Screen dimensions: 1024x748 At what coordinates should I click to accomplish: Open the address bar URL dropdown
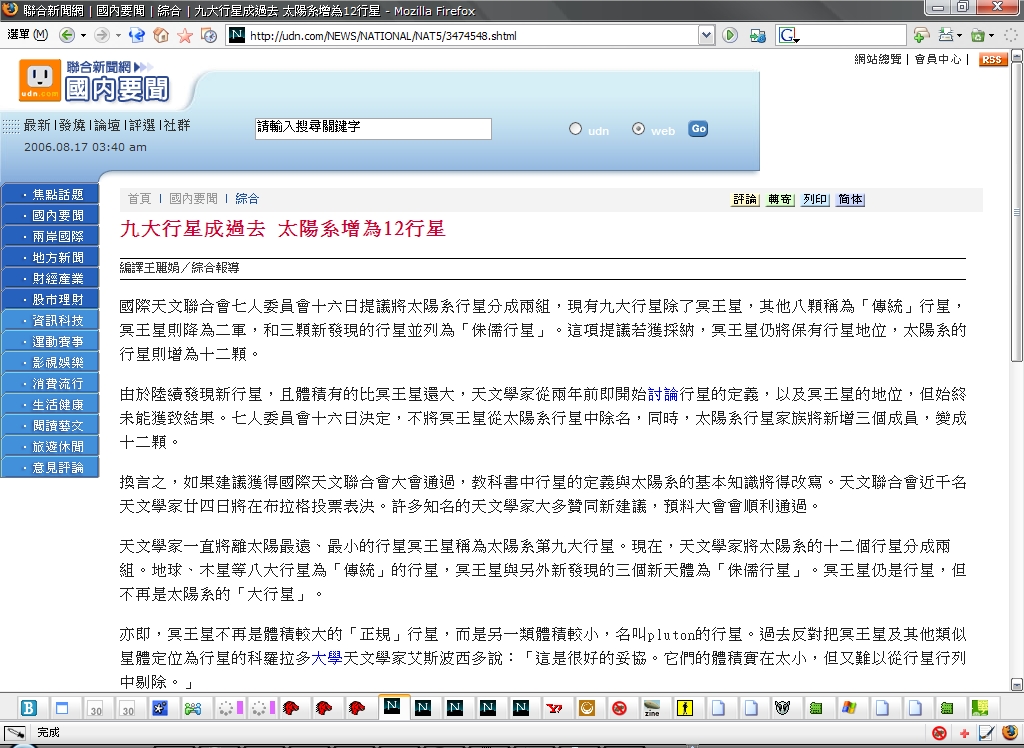(706, 35)
